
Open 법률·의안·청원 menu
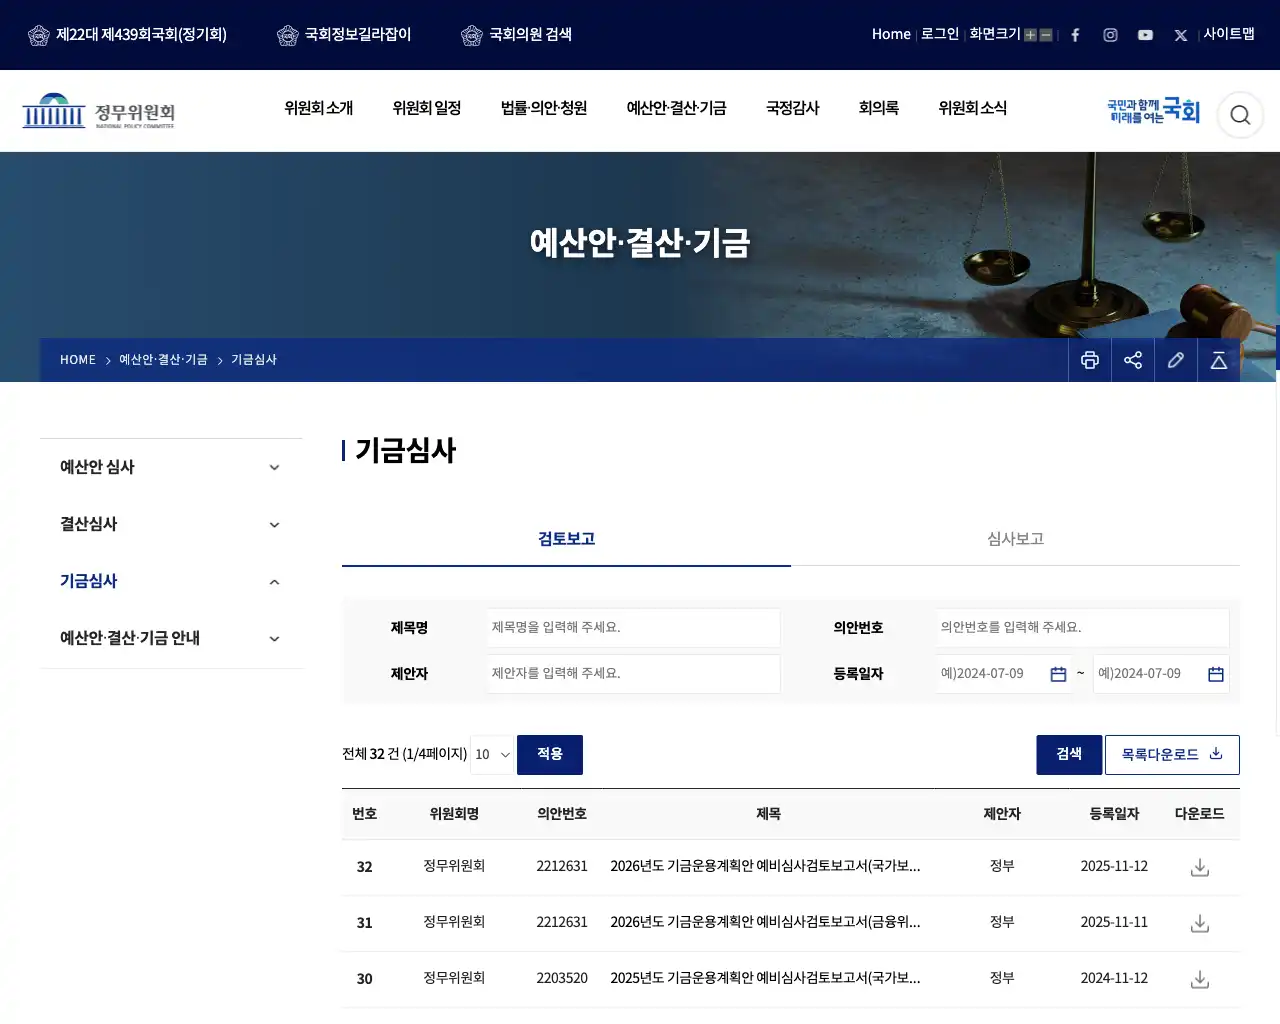(544, 108)
